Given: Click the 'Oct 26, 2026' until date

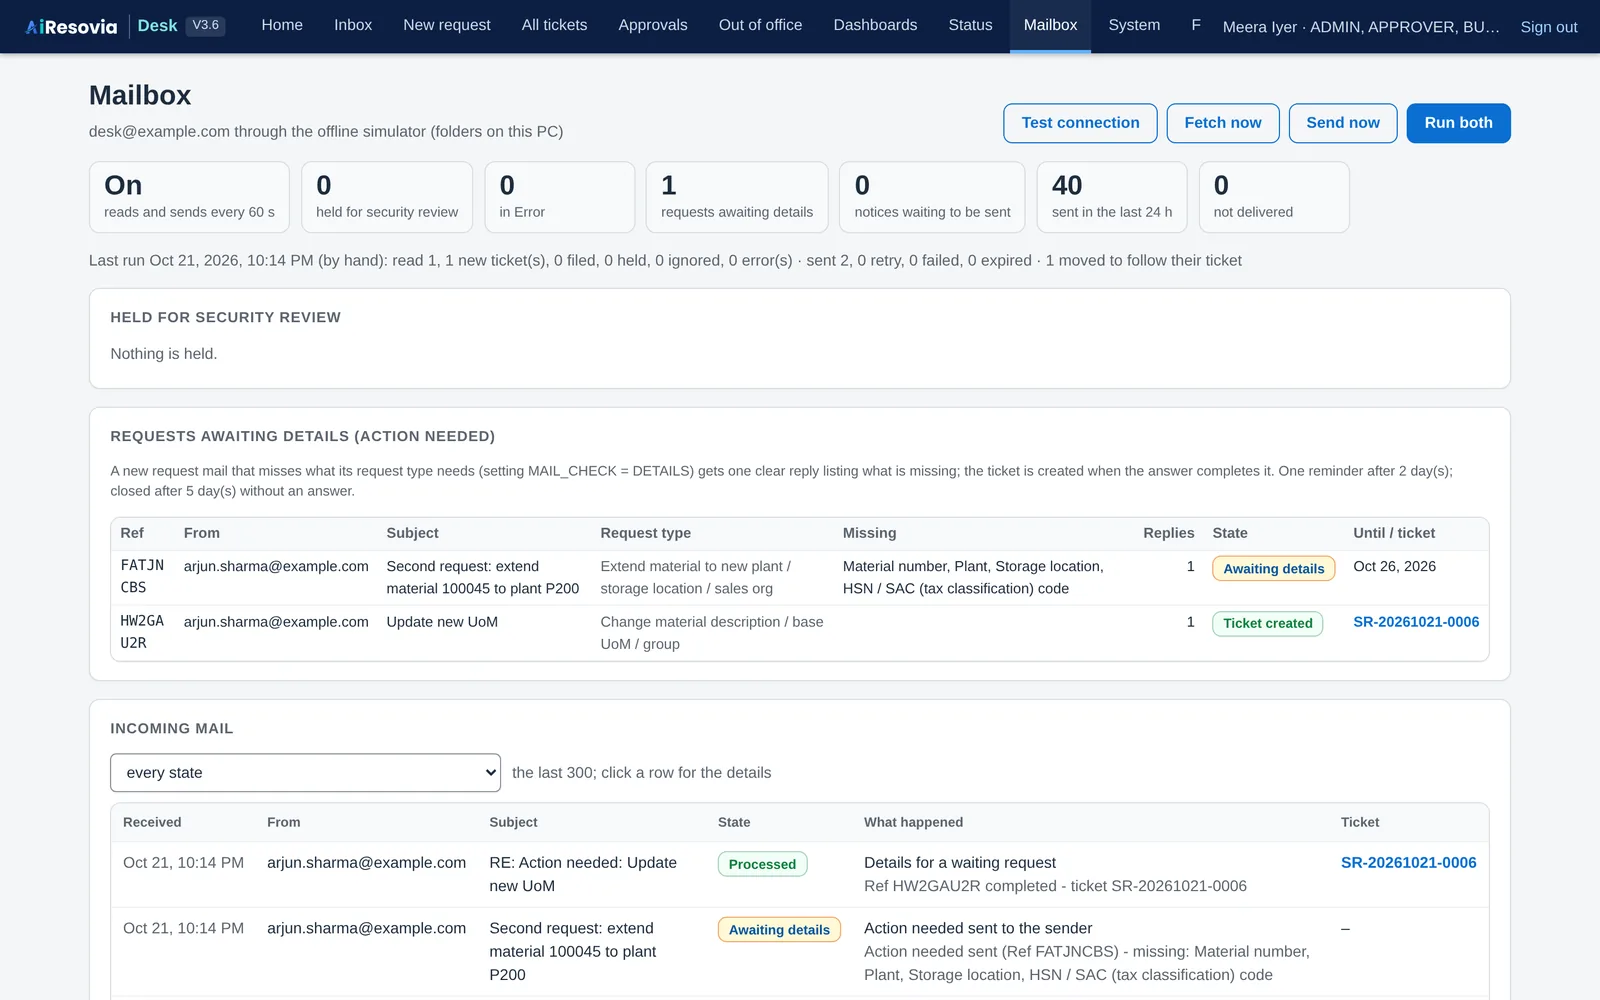Looking at the screenshot, I should (x=1395, y=566).
